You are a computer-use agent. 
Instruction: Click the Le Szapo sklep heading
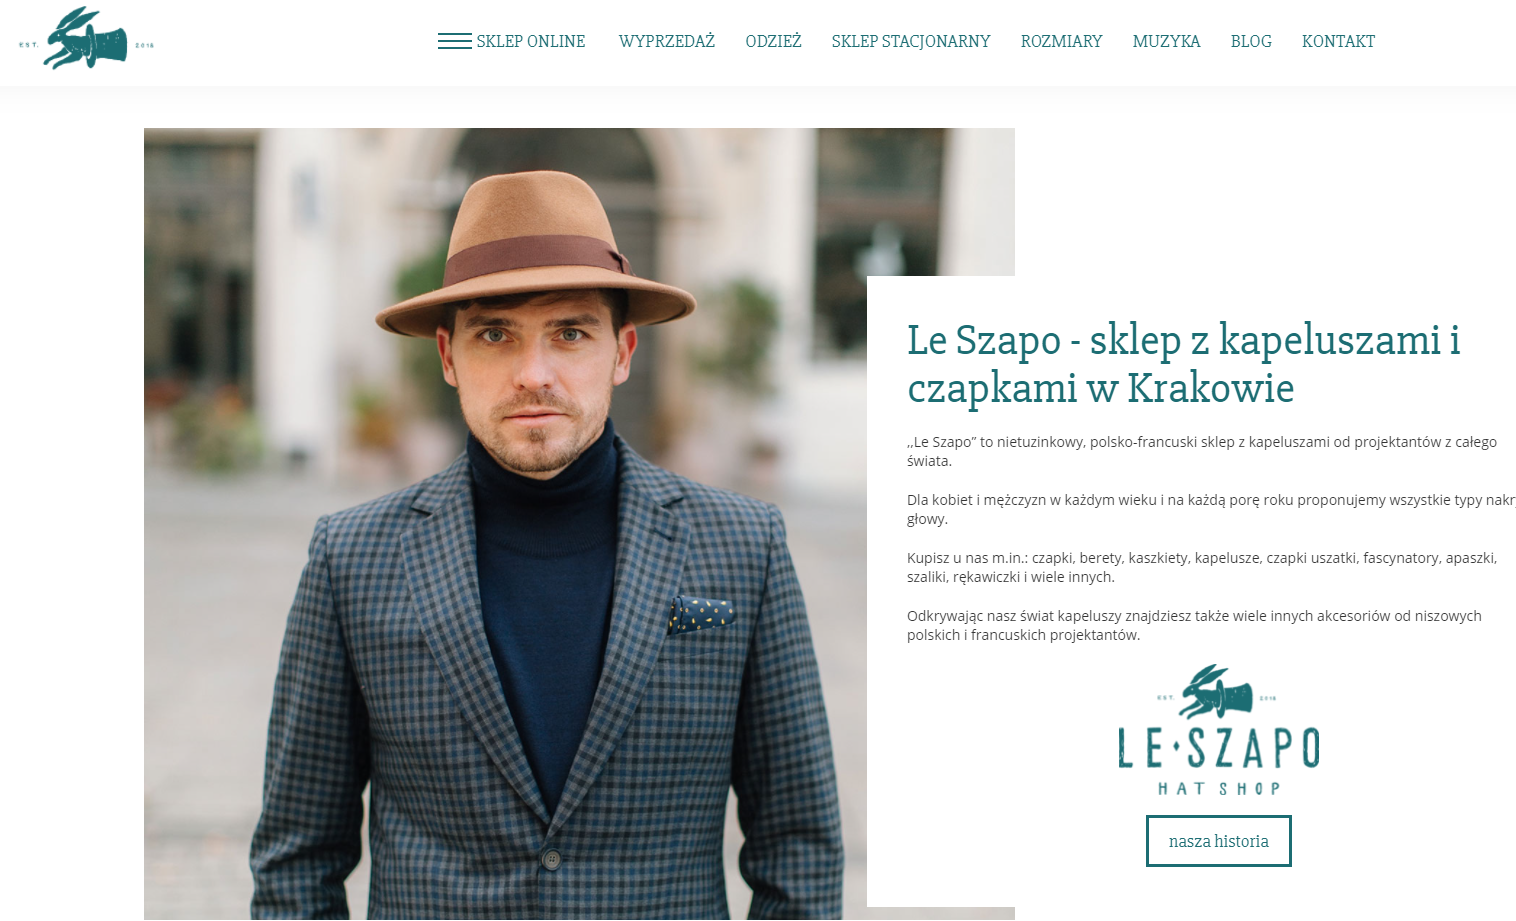click(x=1183, y=364)
